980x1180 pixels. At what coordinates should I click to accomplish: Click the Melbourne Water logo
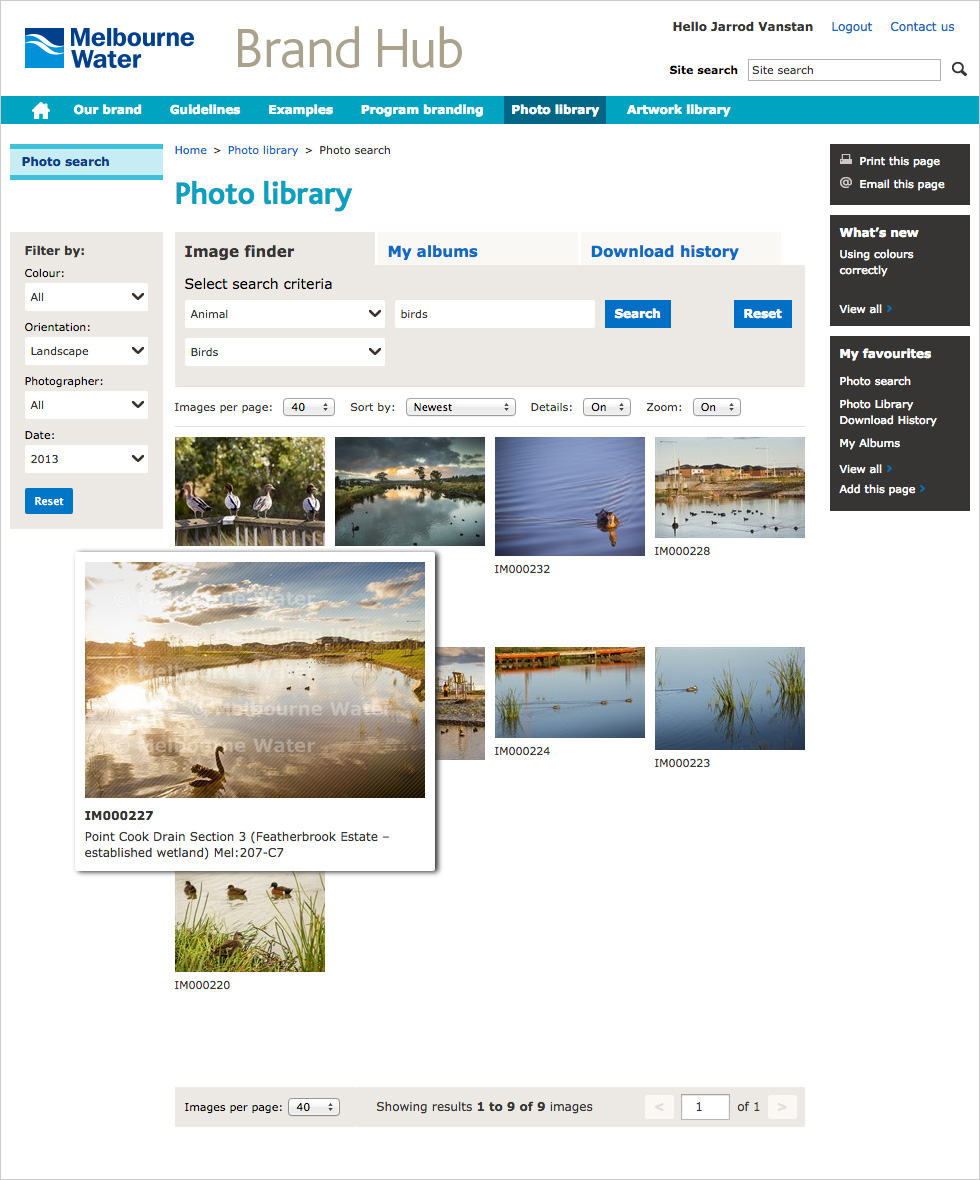109,48
